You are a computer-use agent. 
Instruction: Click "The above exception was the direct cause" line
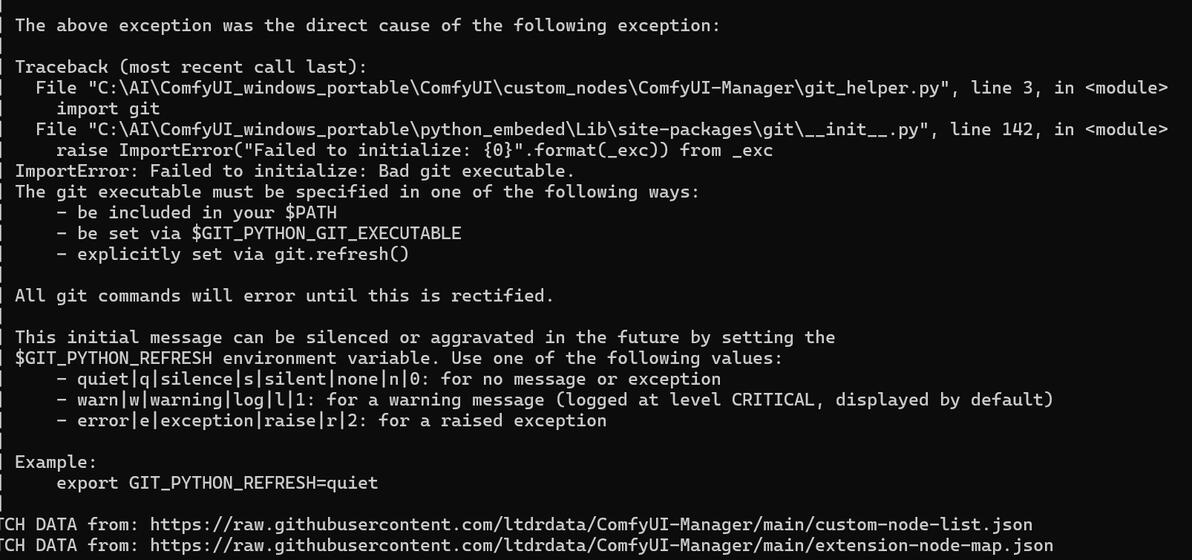point(367,25)
